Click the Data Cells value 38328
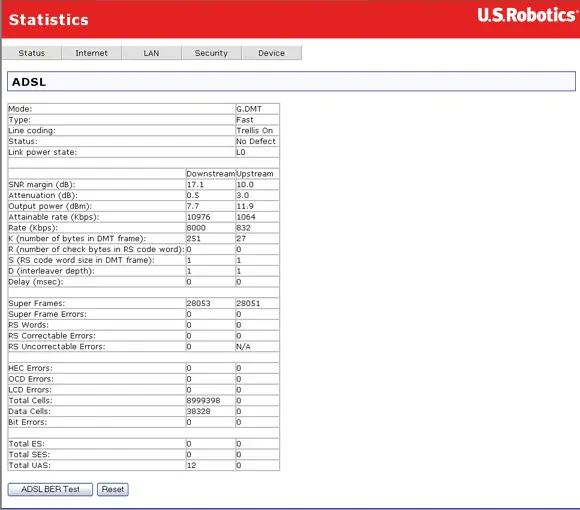 198,411
